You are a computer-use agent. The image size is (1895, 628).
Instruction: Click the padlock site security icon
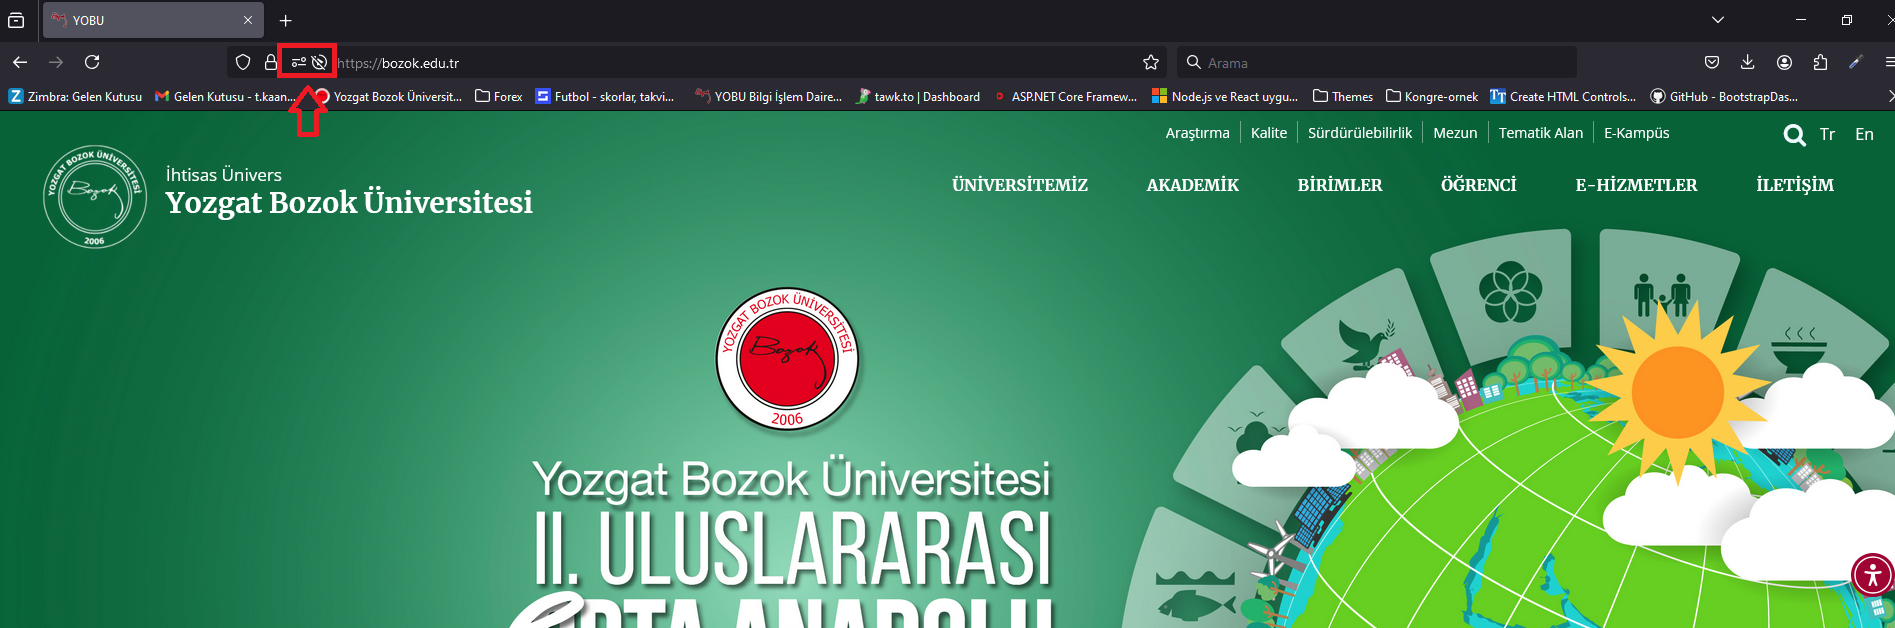(x=270, y=62)
